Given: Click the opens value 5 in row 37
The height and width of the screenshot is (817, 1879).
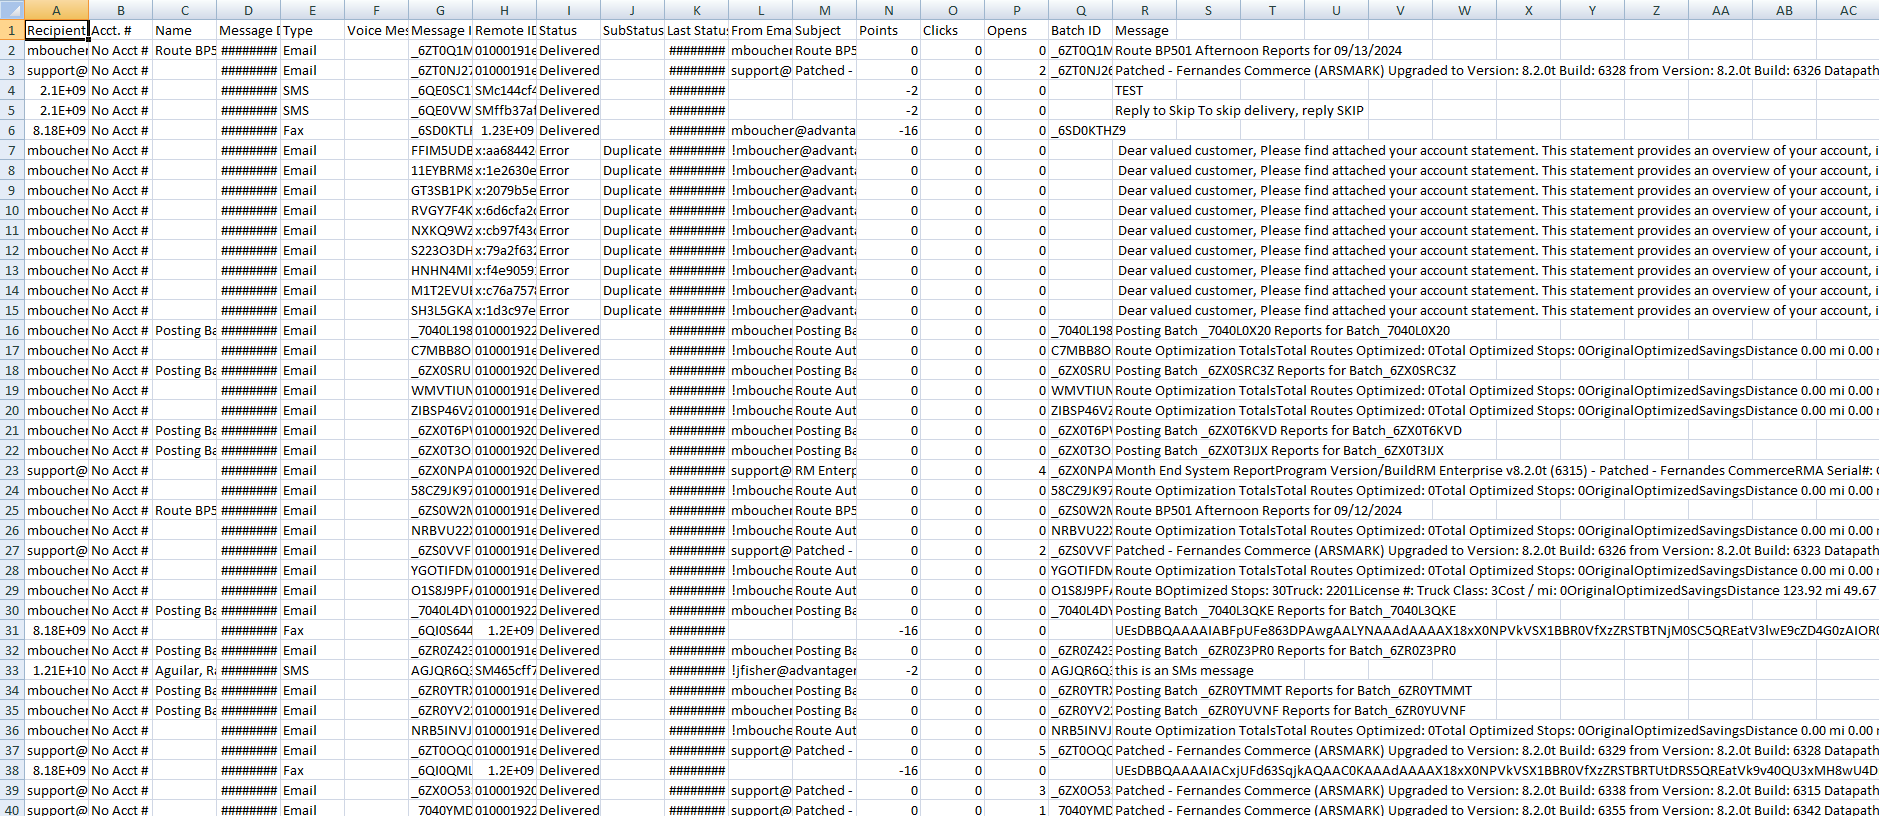Looking at the screenshot, I should [1016, 750].
